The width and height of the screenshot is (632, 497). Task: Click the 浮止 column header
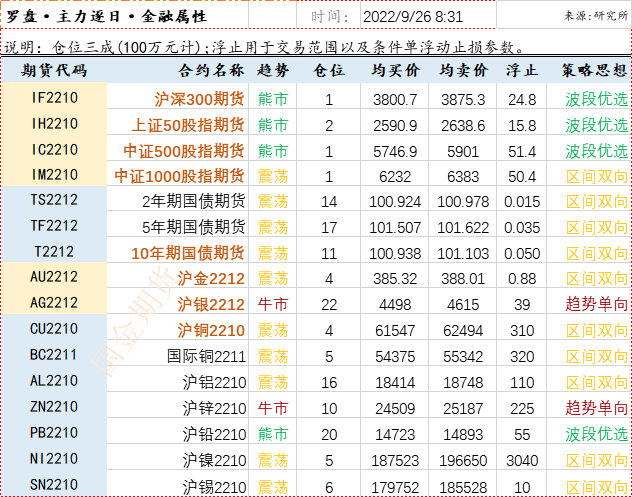[x=522, y=70]
